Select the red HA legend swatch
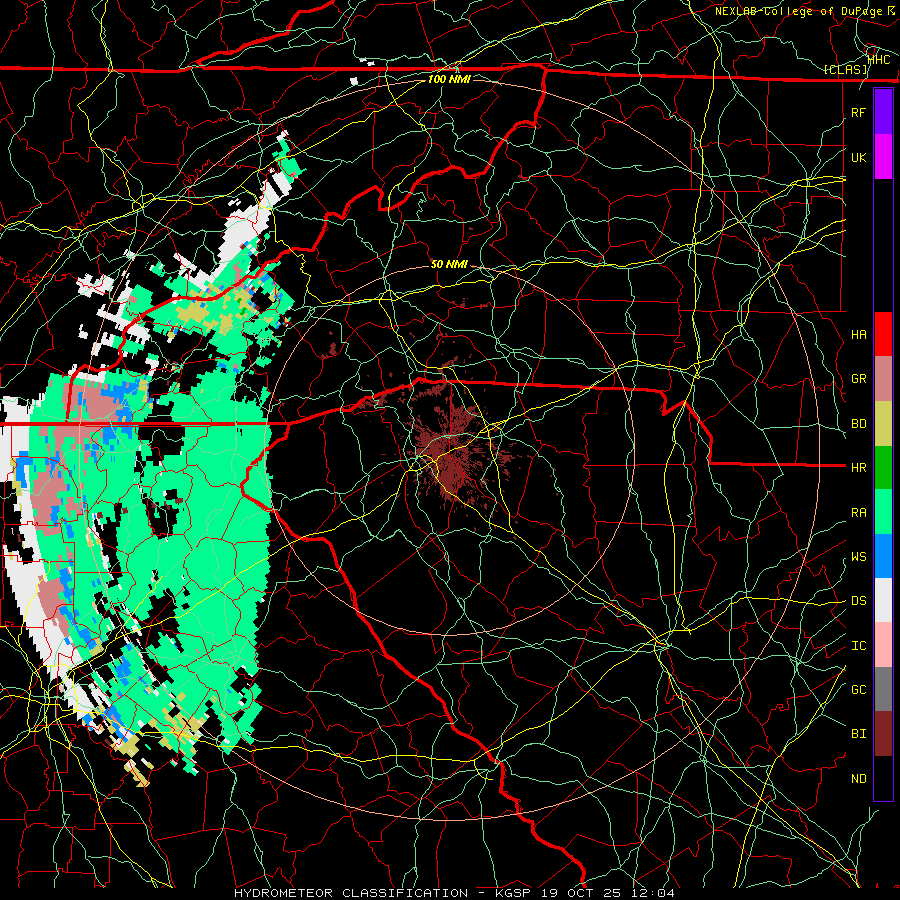The width and height of the screenshot is (900, 900). coord(883,334)
